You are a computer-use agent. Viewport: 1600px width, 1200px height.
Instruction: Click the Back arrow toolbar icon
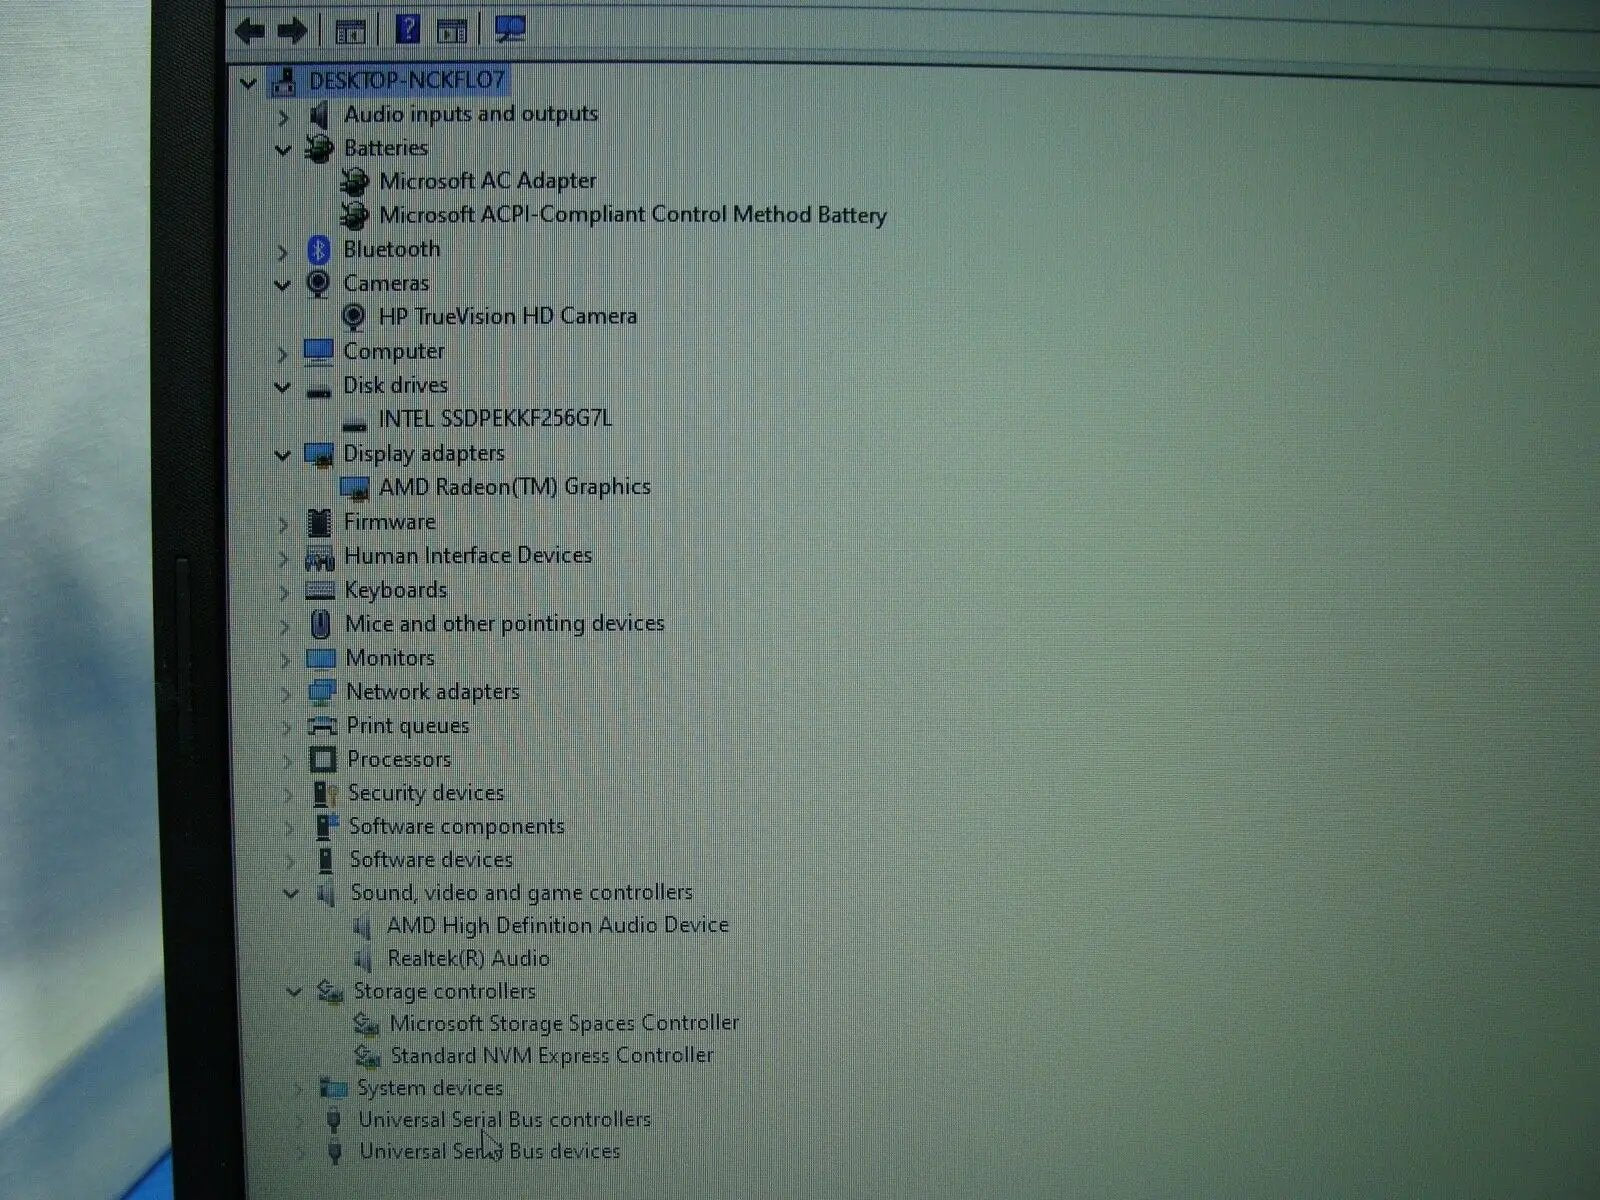tap(249, 31)
